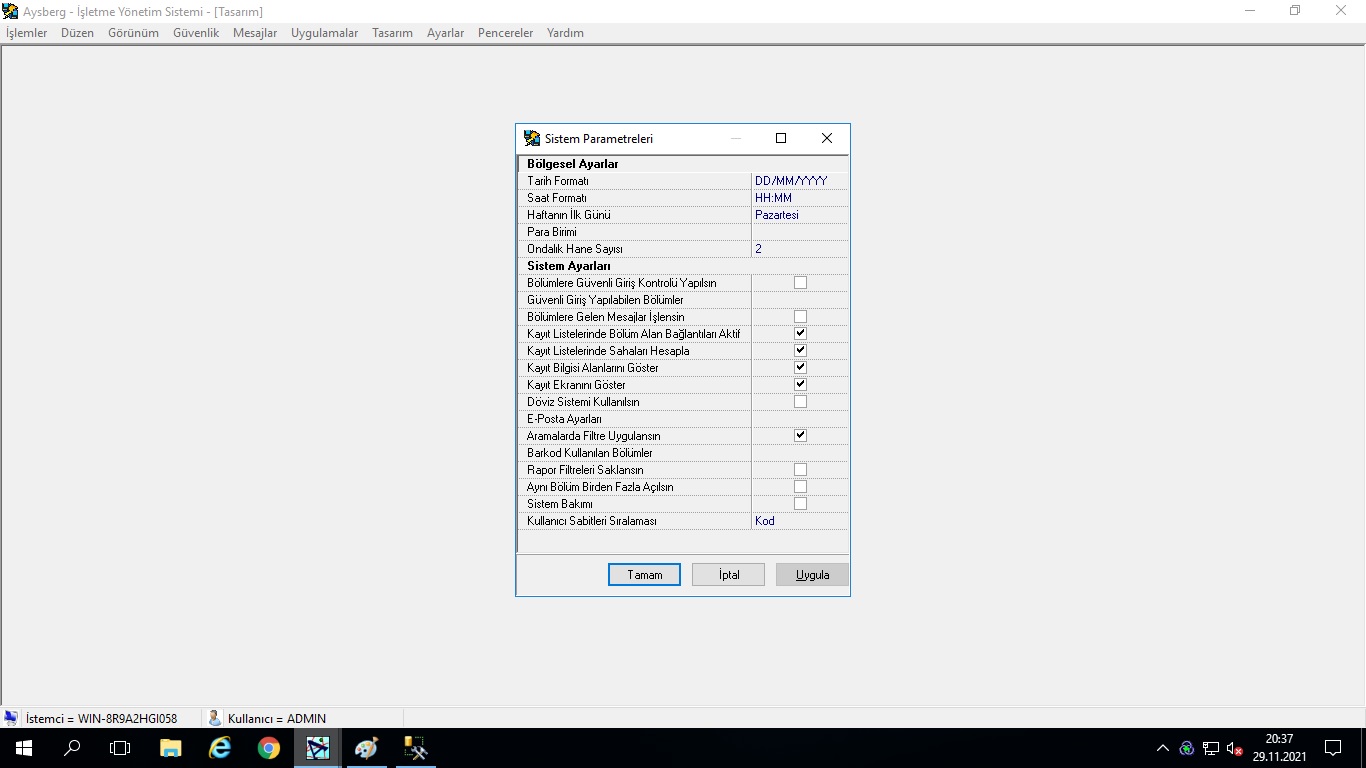Click the Aysberg app icon in taskbar
Image resolution: width=1366 pixels, height=768 pixels.
[x=317, y=748]
